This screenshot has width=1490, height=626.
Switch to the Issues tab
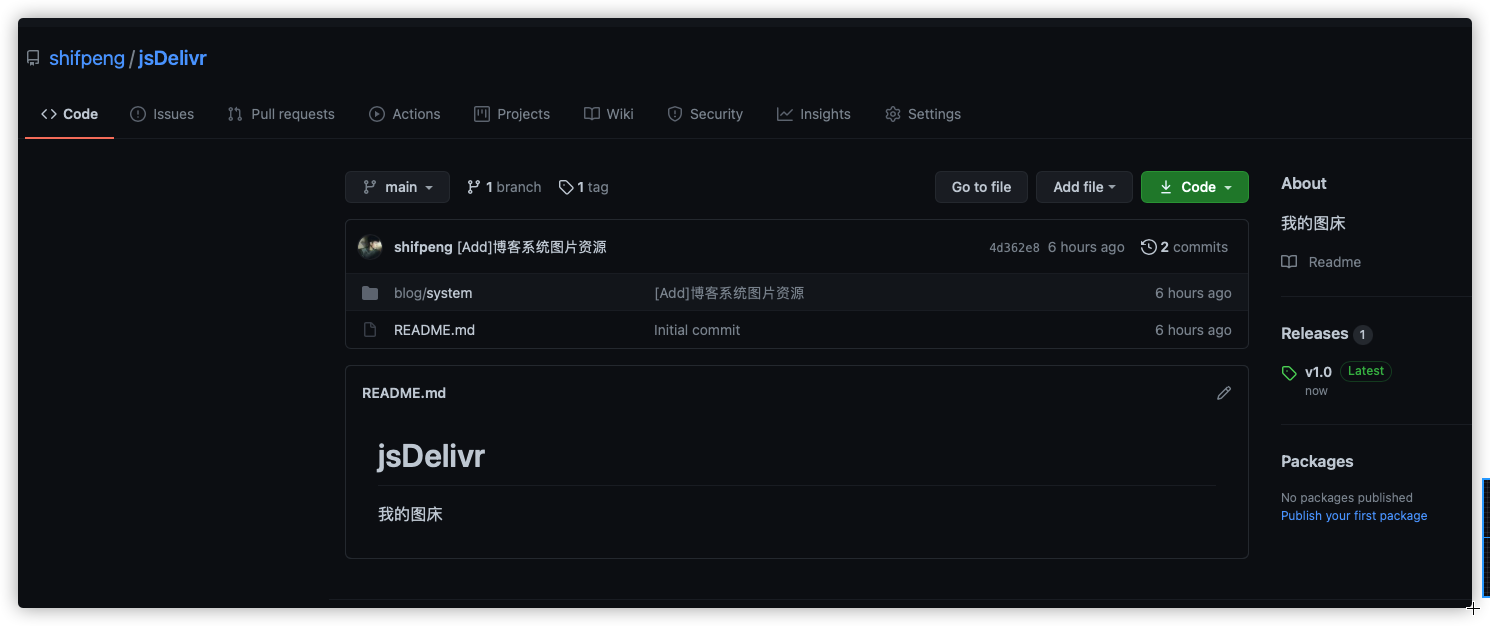162,114
